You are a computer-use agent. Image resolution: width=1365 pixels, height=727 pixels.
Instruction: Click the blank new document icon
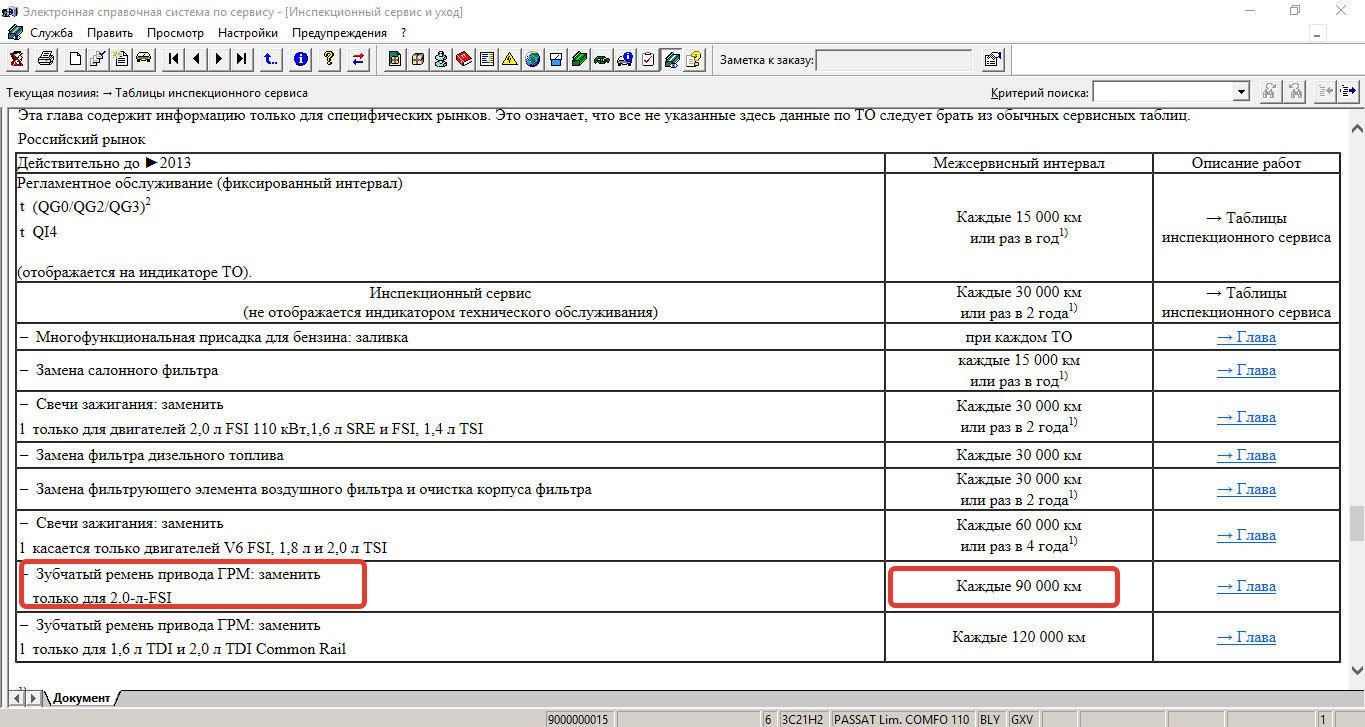[75, 59]
